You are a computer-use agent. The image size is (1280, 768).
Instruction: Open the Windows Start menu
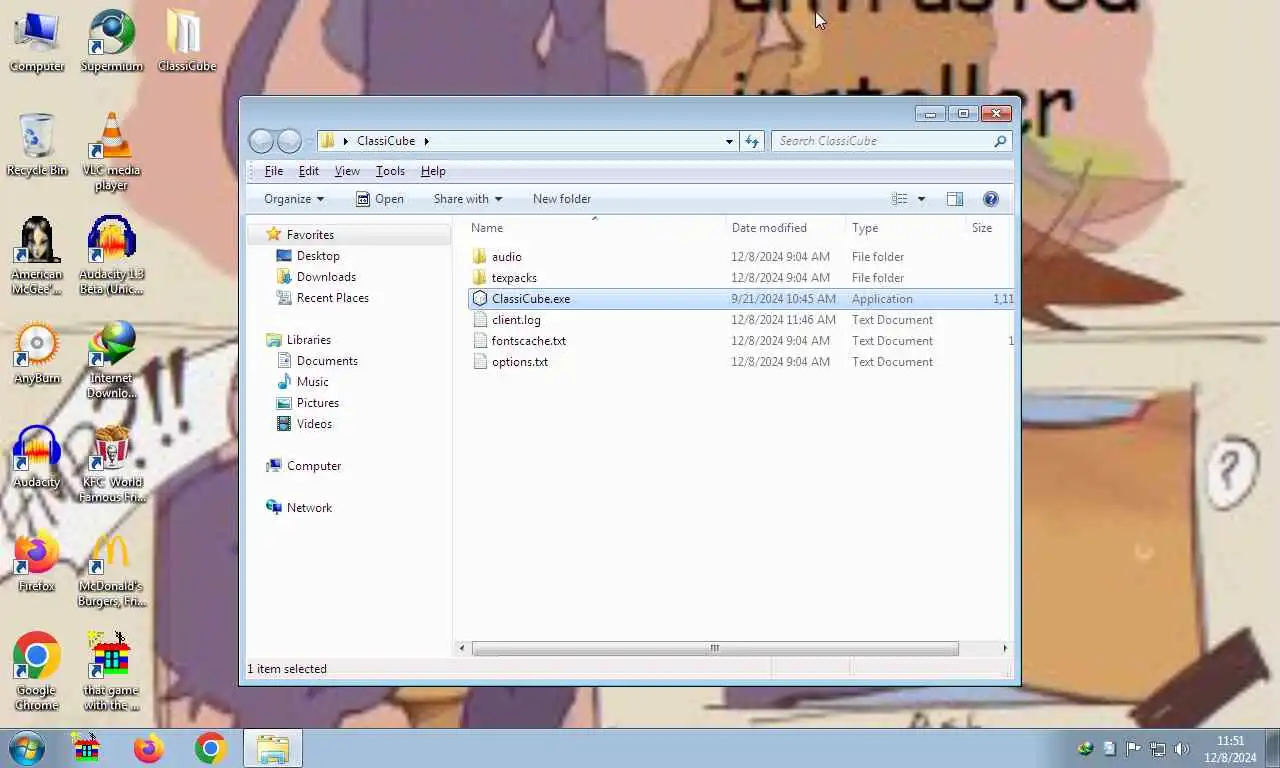27,748
